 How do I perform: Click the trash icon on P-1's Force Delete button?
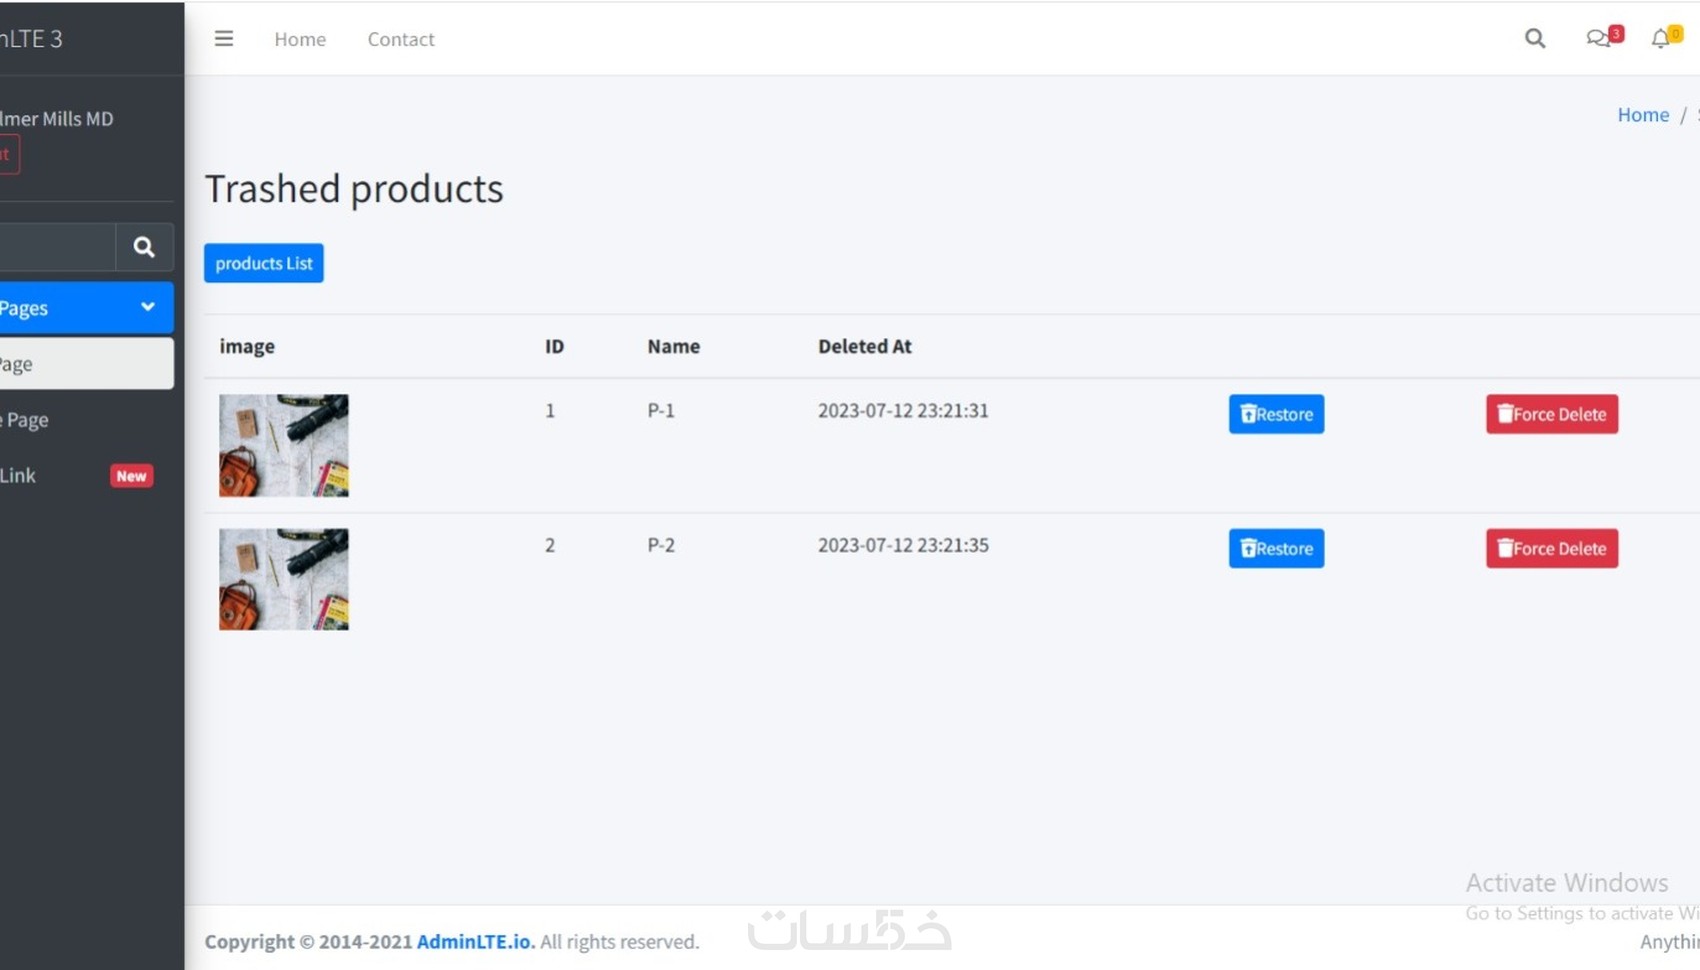(x=1505, y=414)
